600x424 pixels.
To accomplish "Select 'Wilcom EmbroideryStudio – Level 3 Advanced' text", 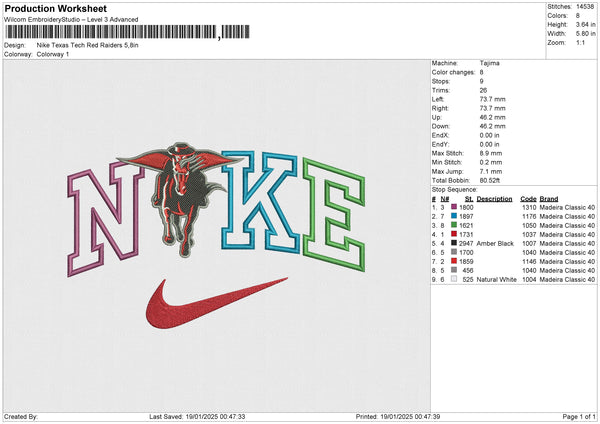I will point(71,20).
